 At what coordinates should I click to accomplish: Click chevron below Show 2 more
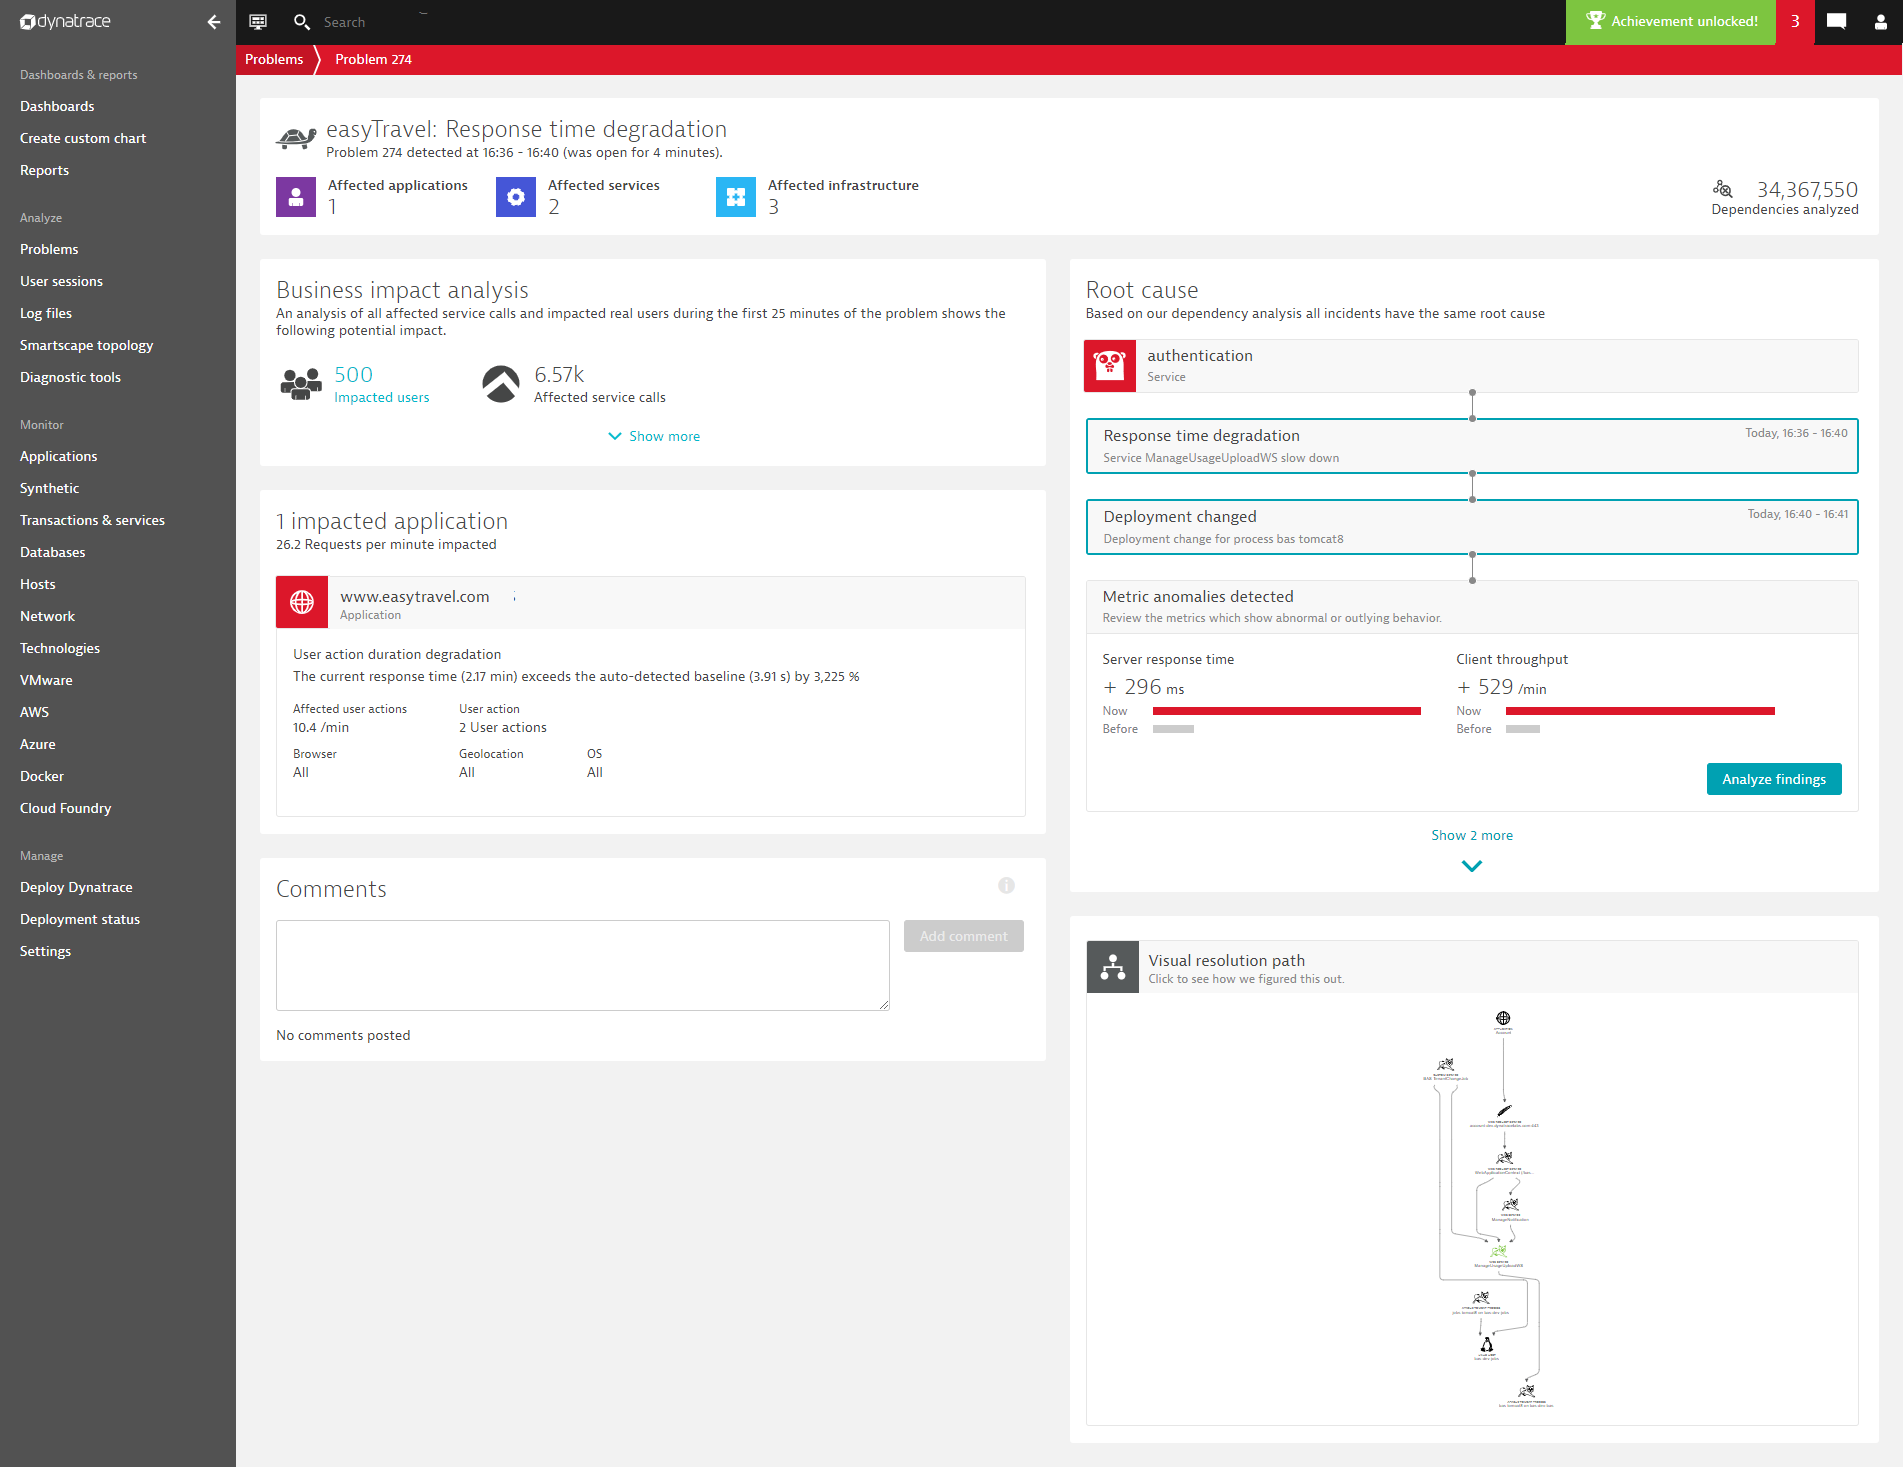[1472, 866]
